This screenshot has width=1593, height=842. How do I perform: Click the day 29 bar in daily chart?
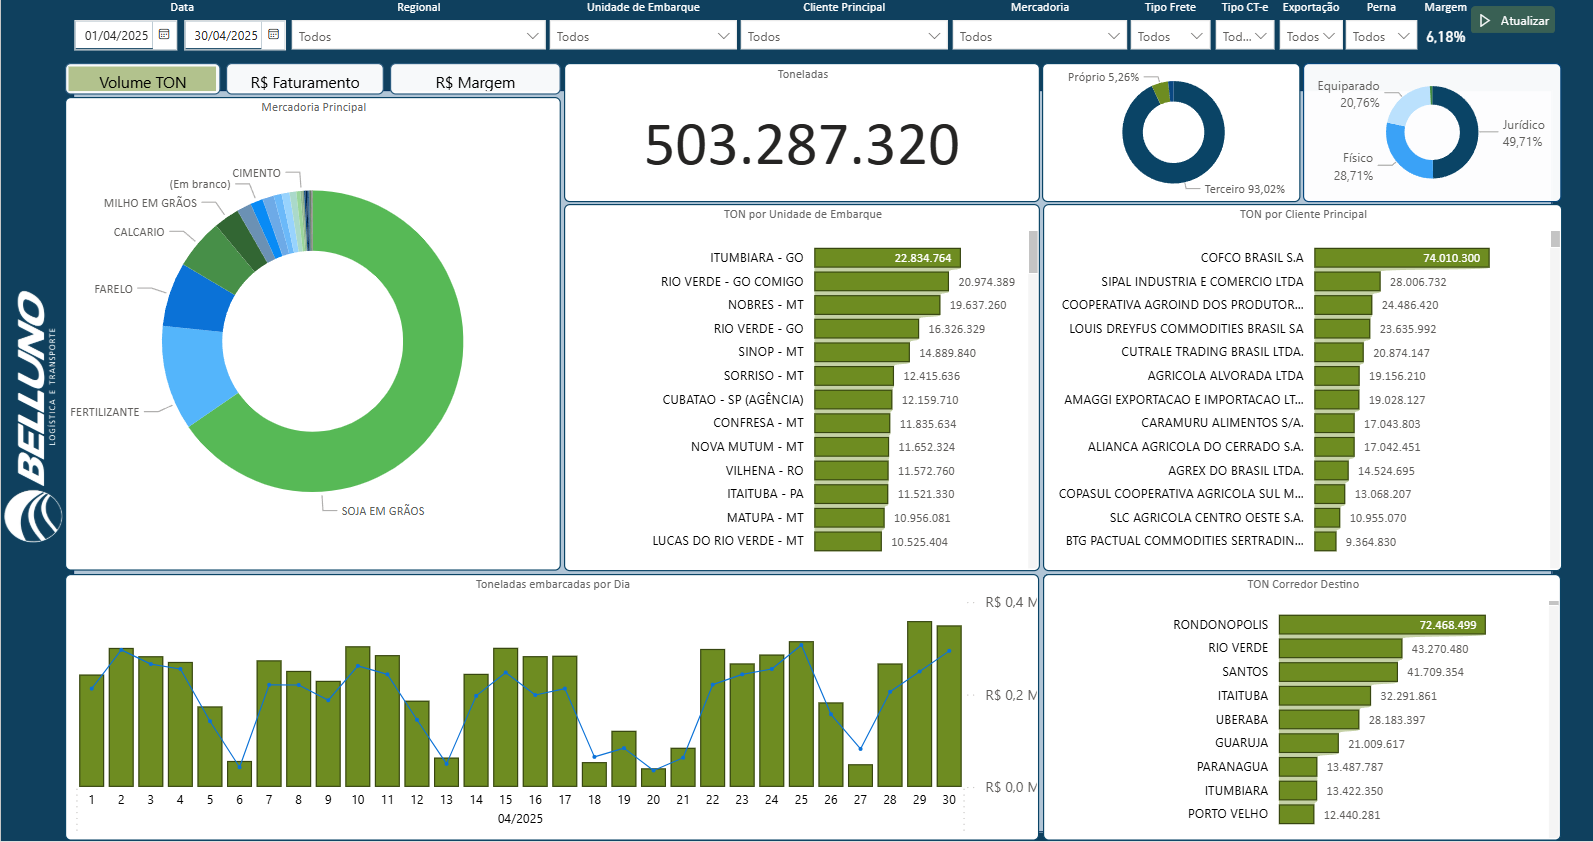click(x=919, y=704)
